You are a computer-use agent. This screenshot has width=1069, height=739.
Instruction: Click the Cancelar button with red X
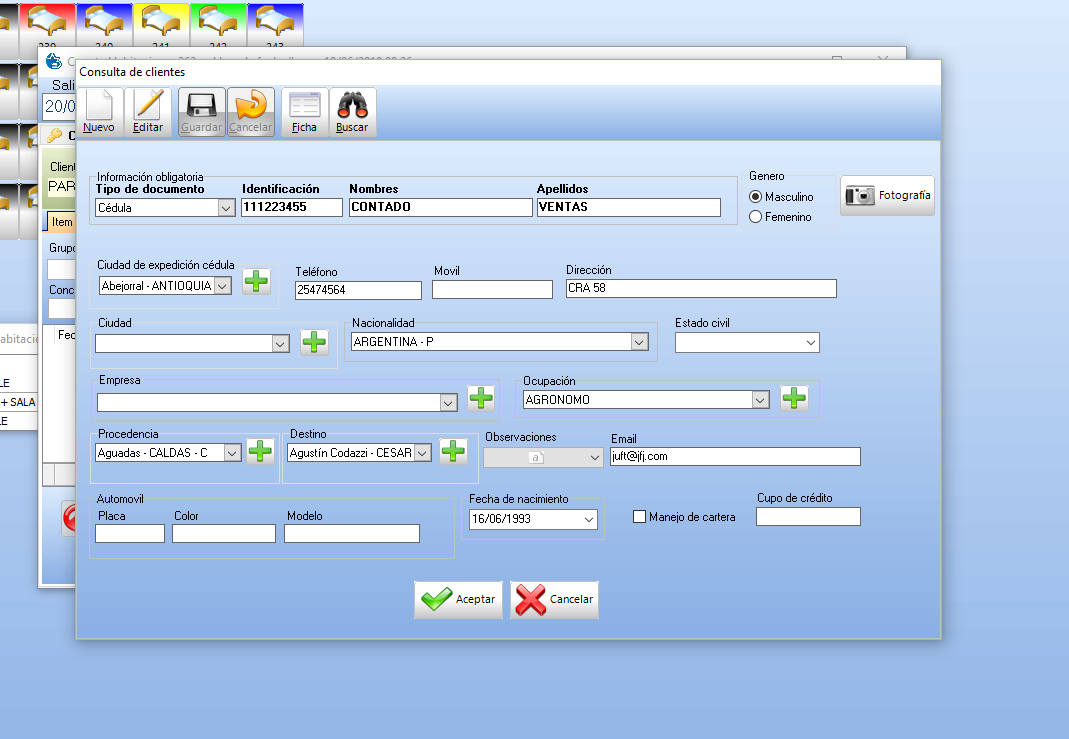point(555,600)
